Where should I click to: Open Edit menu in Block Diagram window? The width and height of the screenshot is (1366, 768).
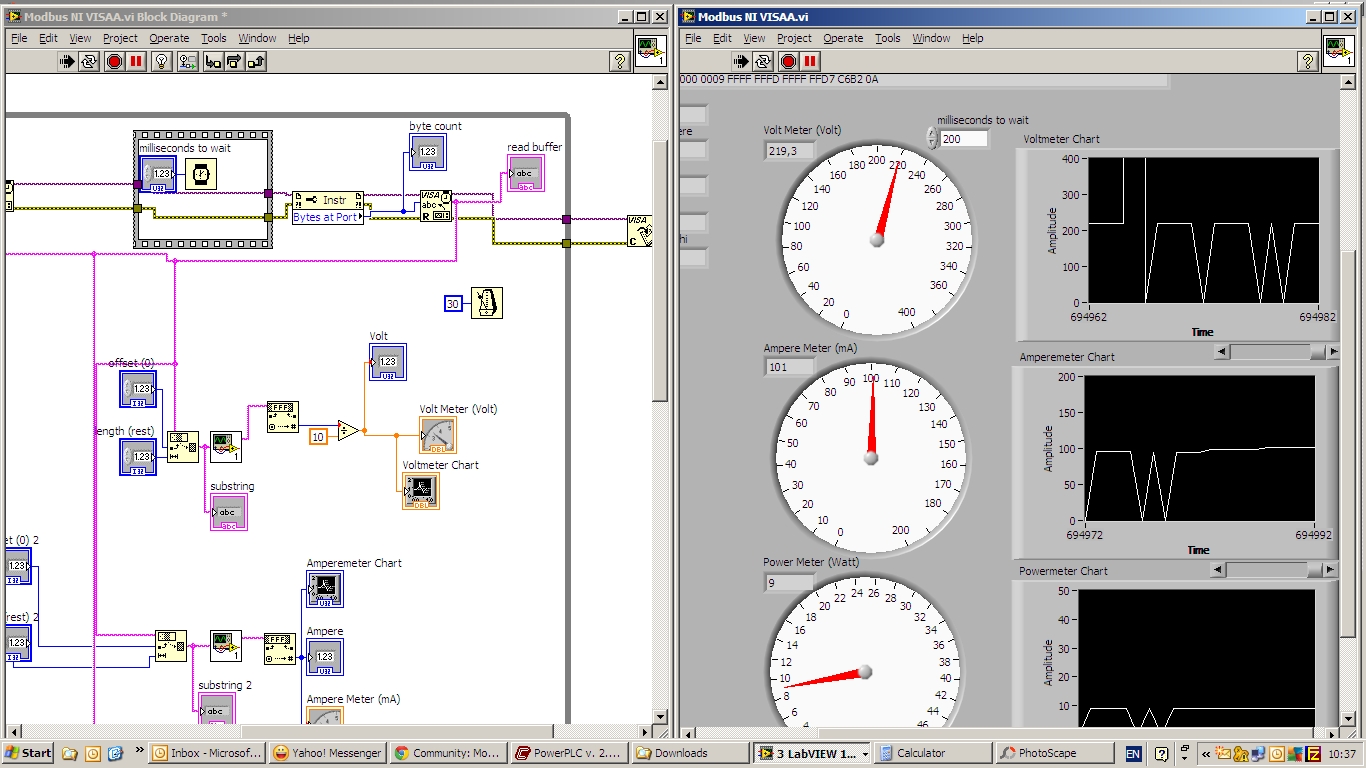48,38
